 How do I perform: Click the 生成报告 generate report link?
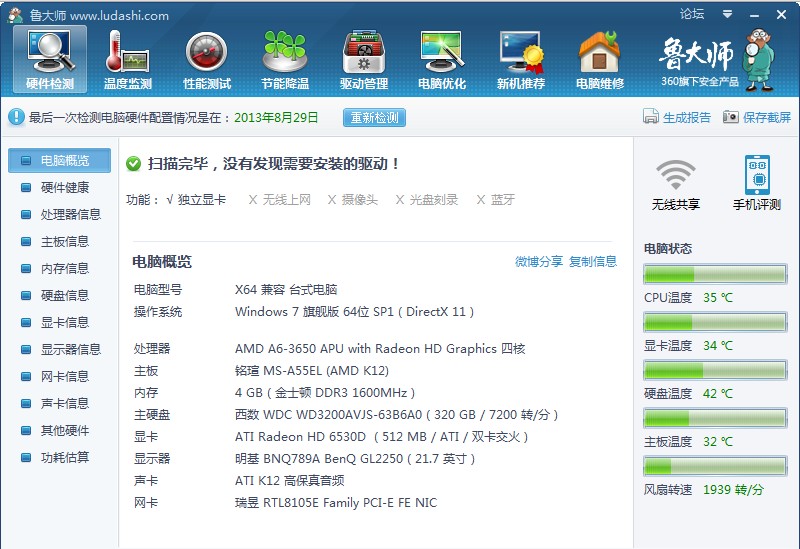pos(677,118)
